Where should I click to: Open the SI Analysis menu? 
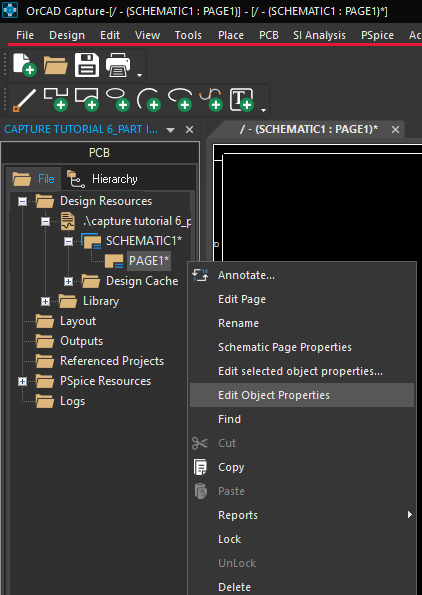[319, 35]
